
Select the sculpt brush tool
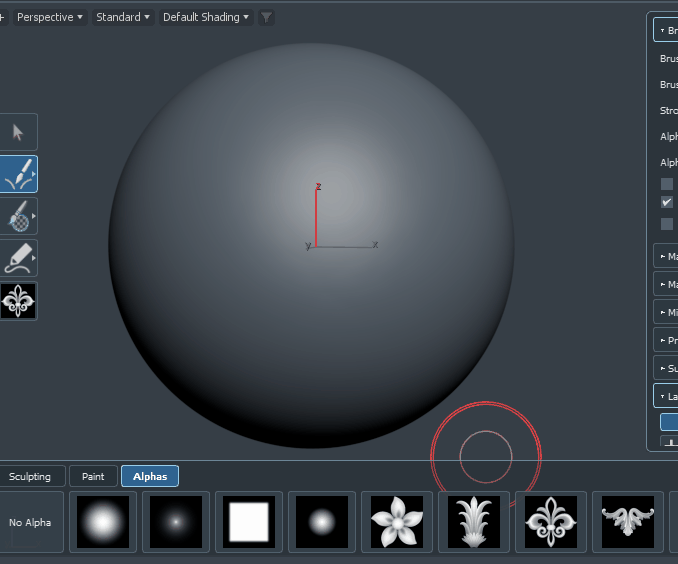[x=18, y=174]
